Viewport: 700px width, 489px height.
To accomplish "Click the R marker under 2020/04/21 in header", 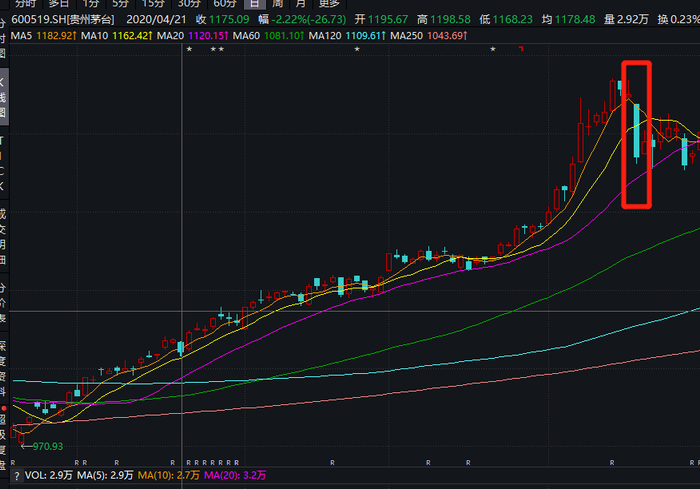I will coord(172,463).
